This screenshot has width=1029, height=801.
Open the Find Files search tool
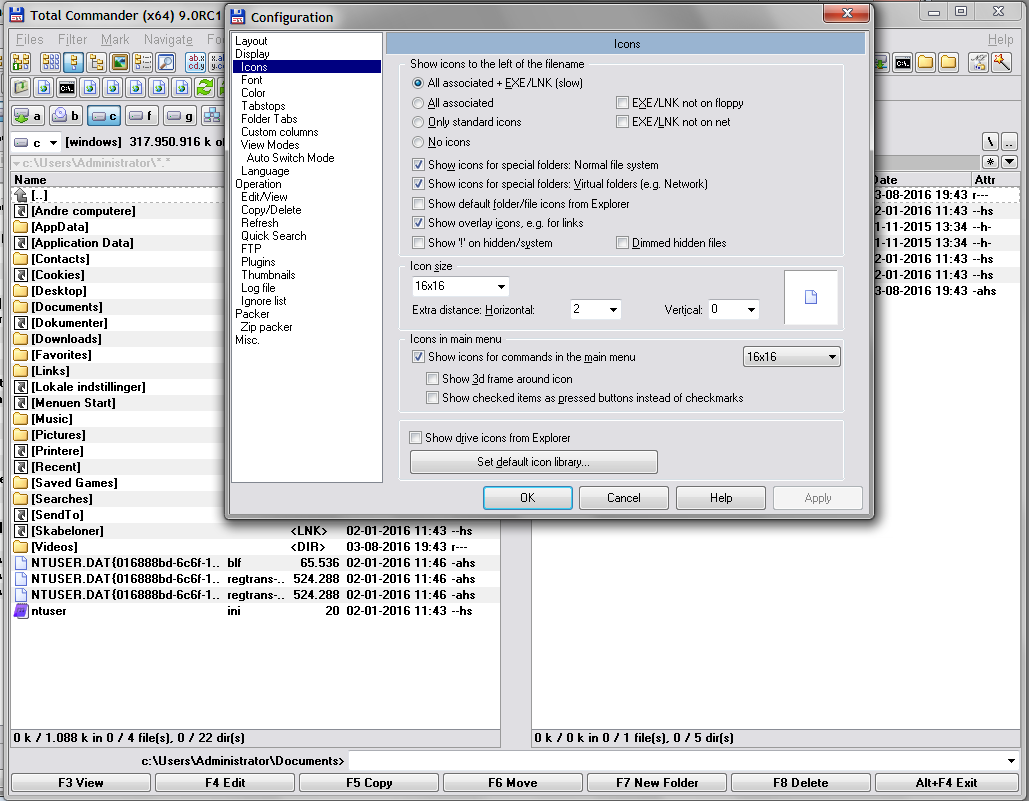164,62
